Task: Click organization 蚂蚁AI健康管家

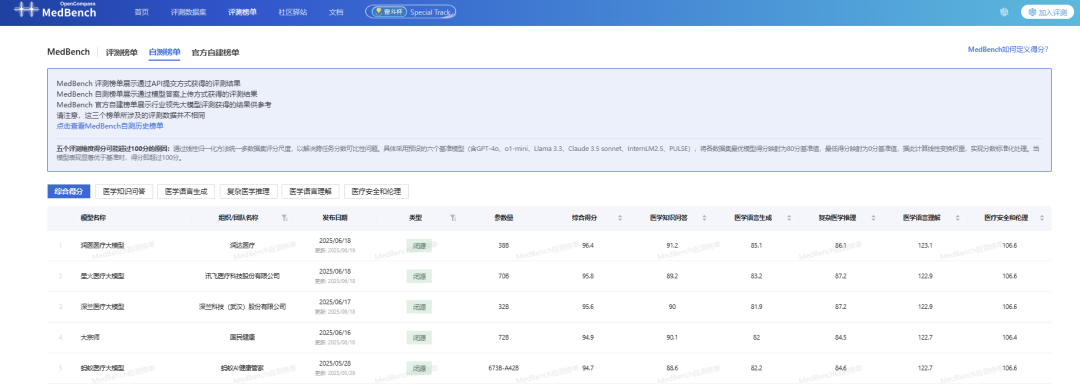Action: pos(242,368)
